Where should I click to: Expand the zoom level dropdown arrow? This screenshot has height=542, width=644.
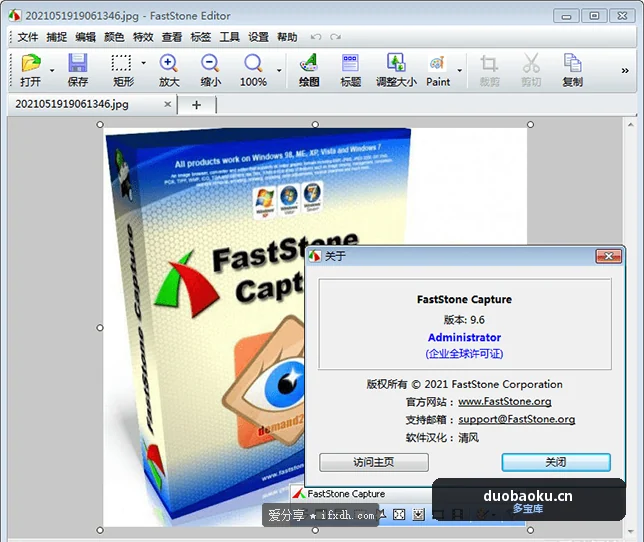tap(279, 71)
